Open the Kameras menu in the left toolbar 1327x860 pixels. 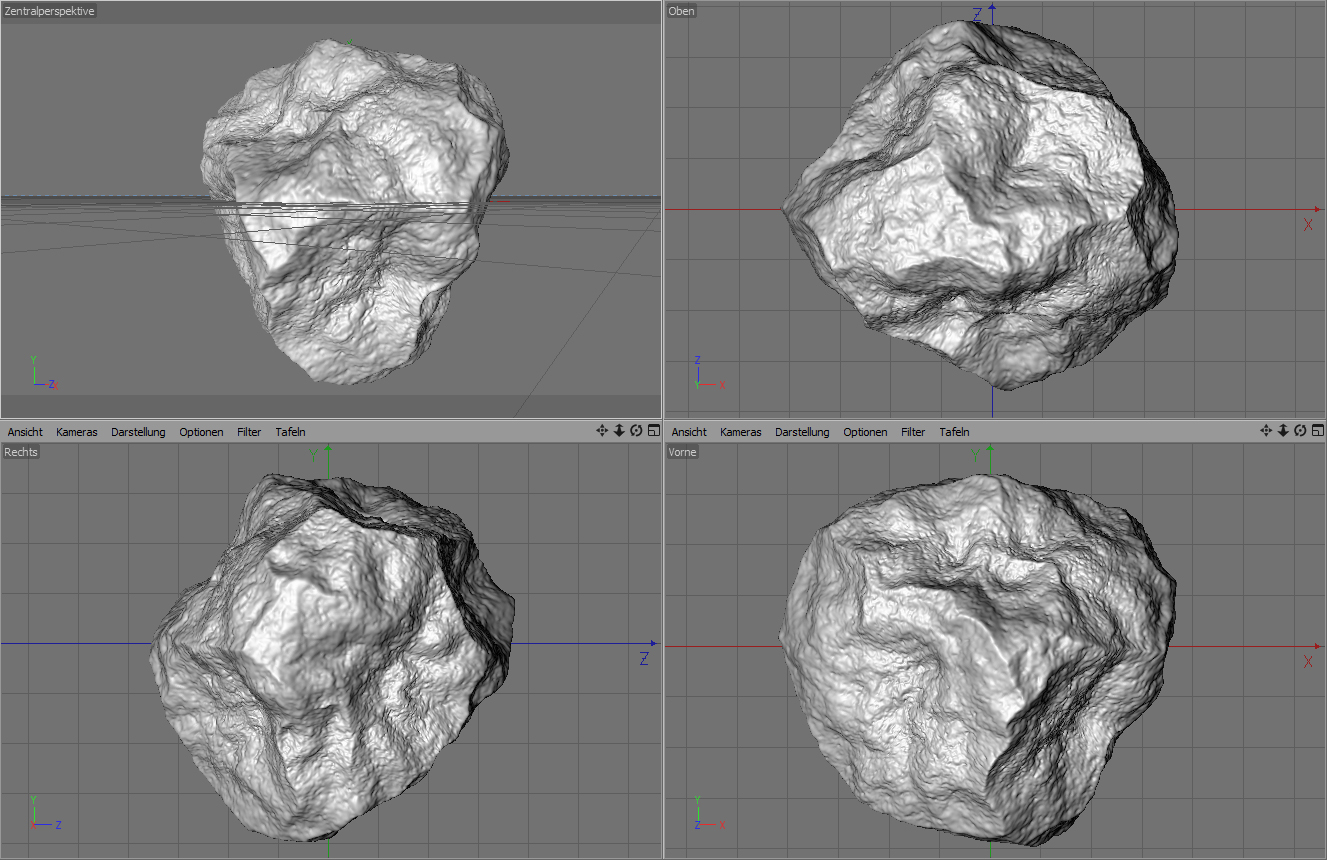click(76, 431)
